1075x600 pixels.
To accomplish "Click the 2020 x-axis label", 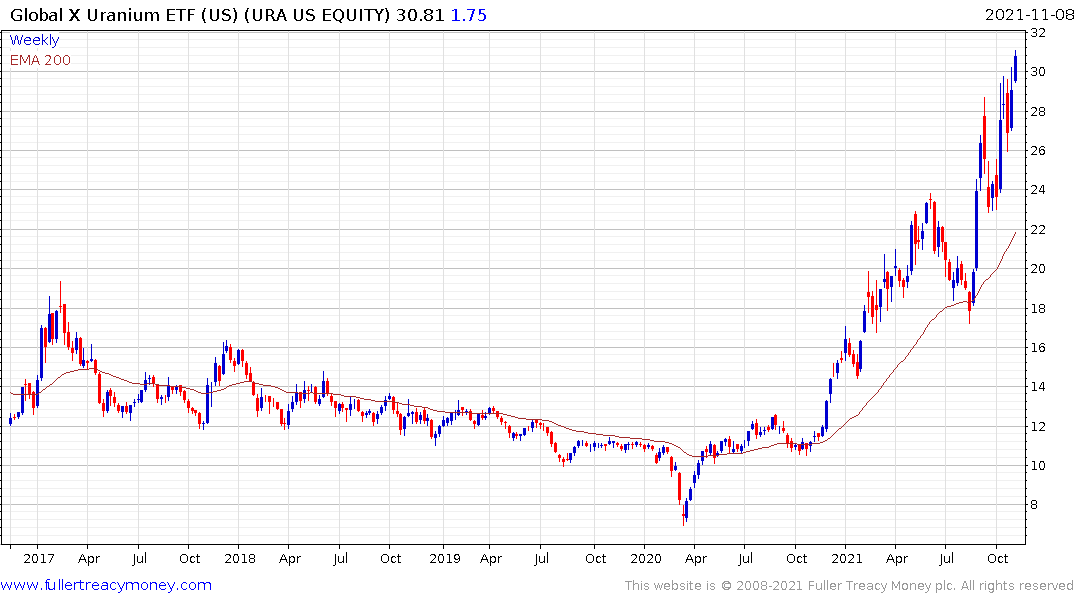I will point(646,559).
